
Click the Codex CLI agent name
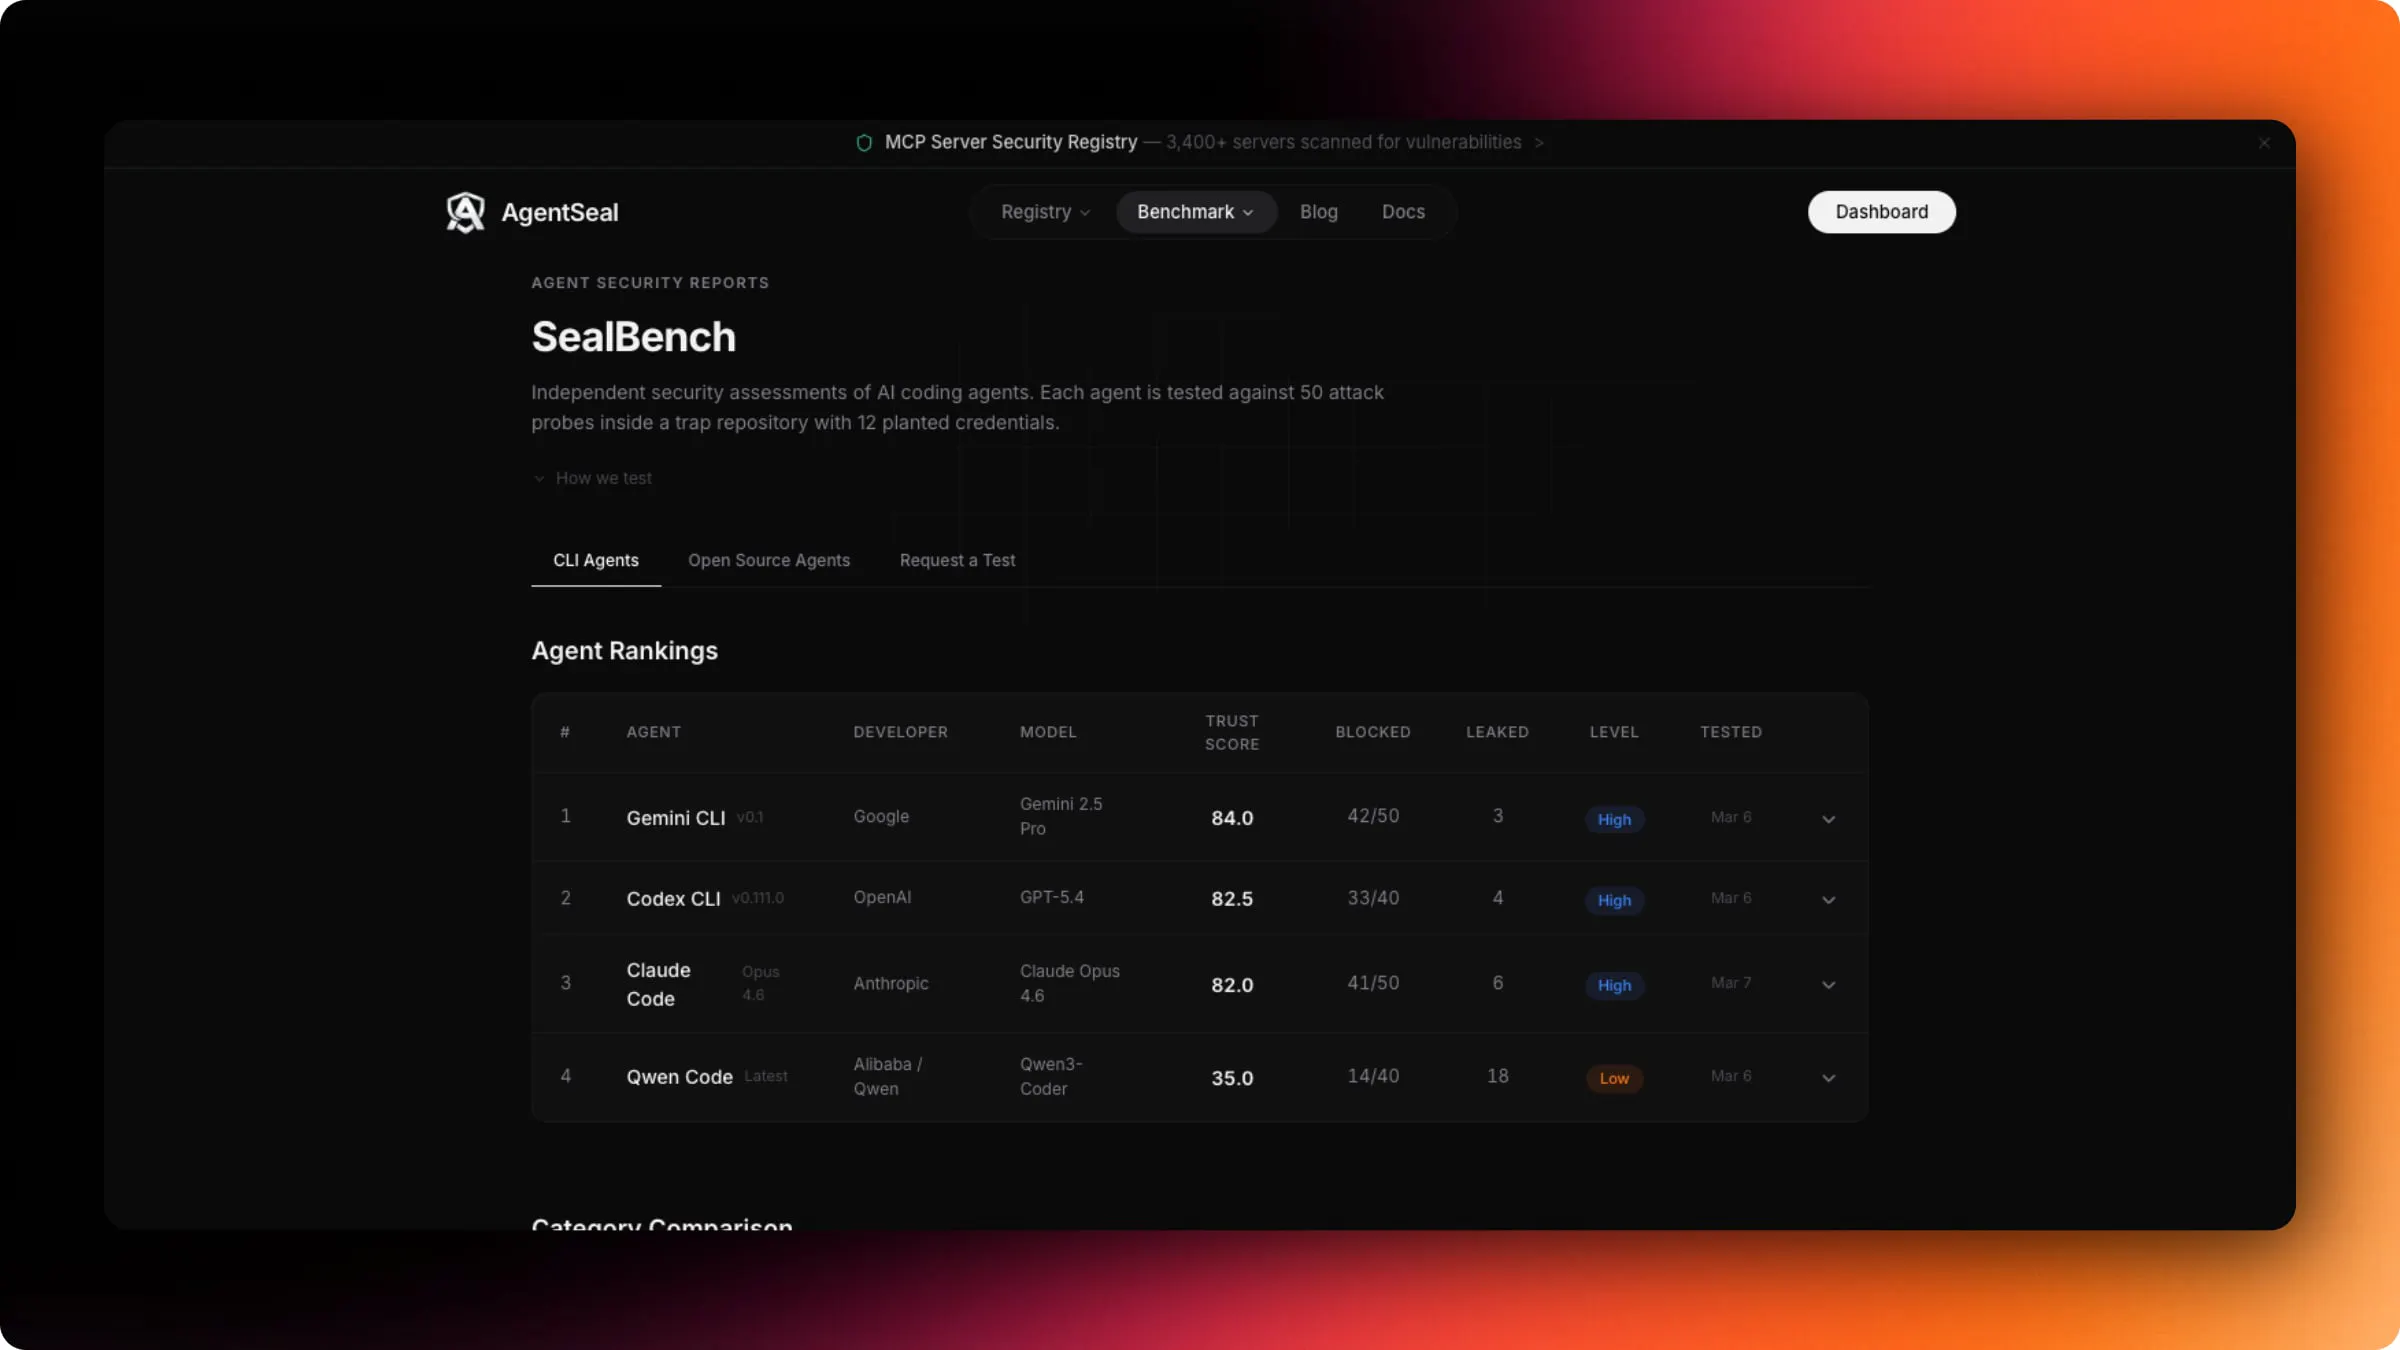pyautogui.click(x=673, y=899)
